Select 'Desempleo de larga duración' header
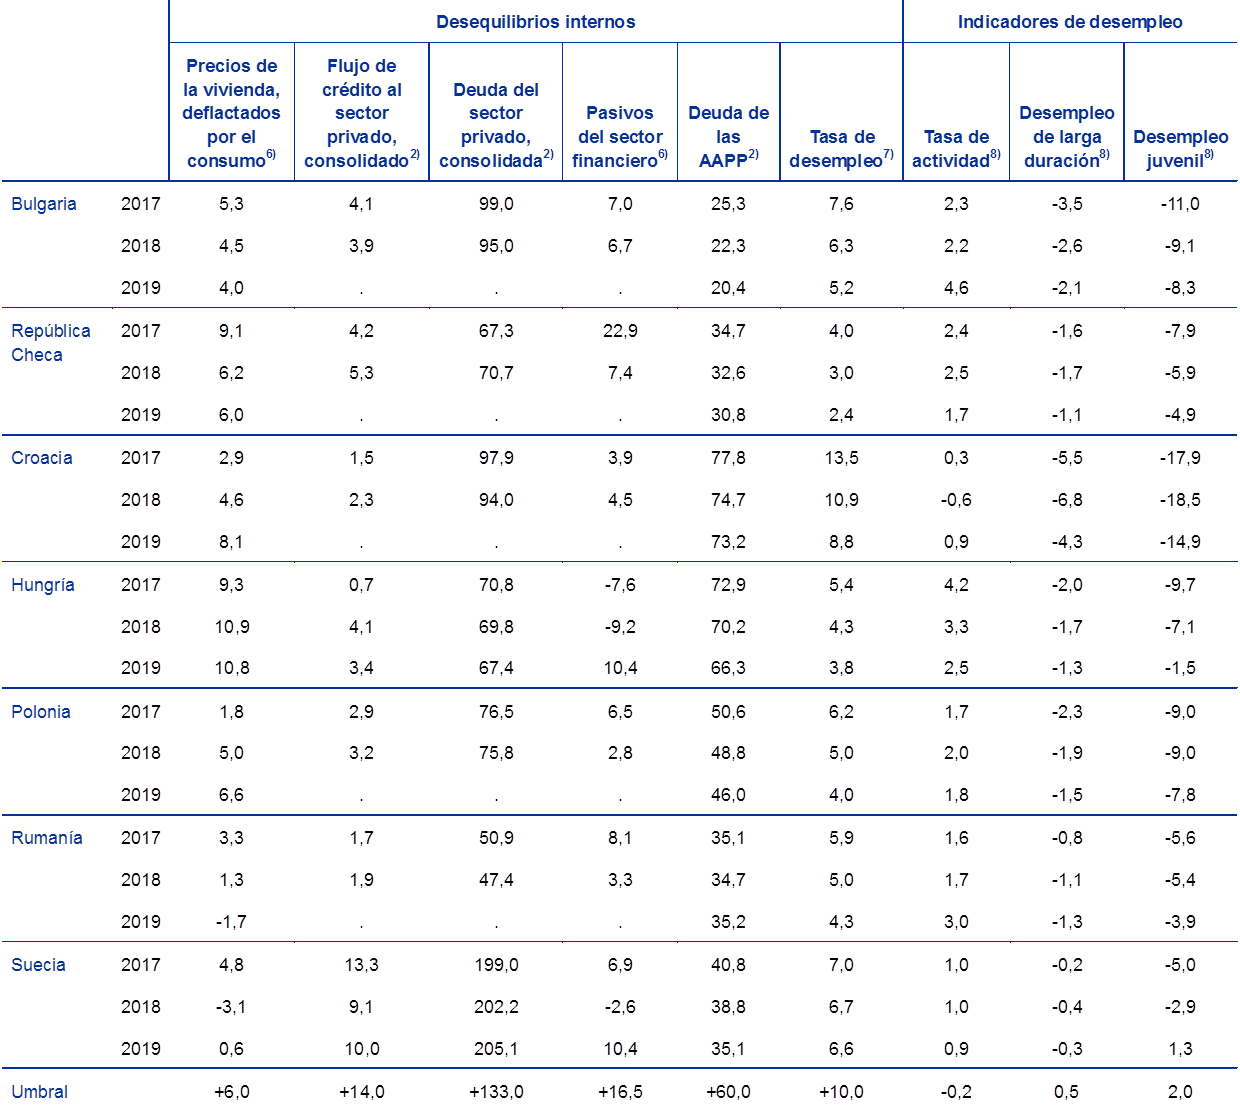This screenshot has width=1240, height=1115. 1066,137
